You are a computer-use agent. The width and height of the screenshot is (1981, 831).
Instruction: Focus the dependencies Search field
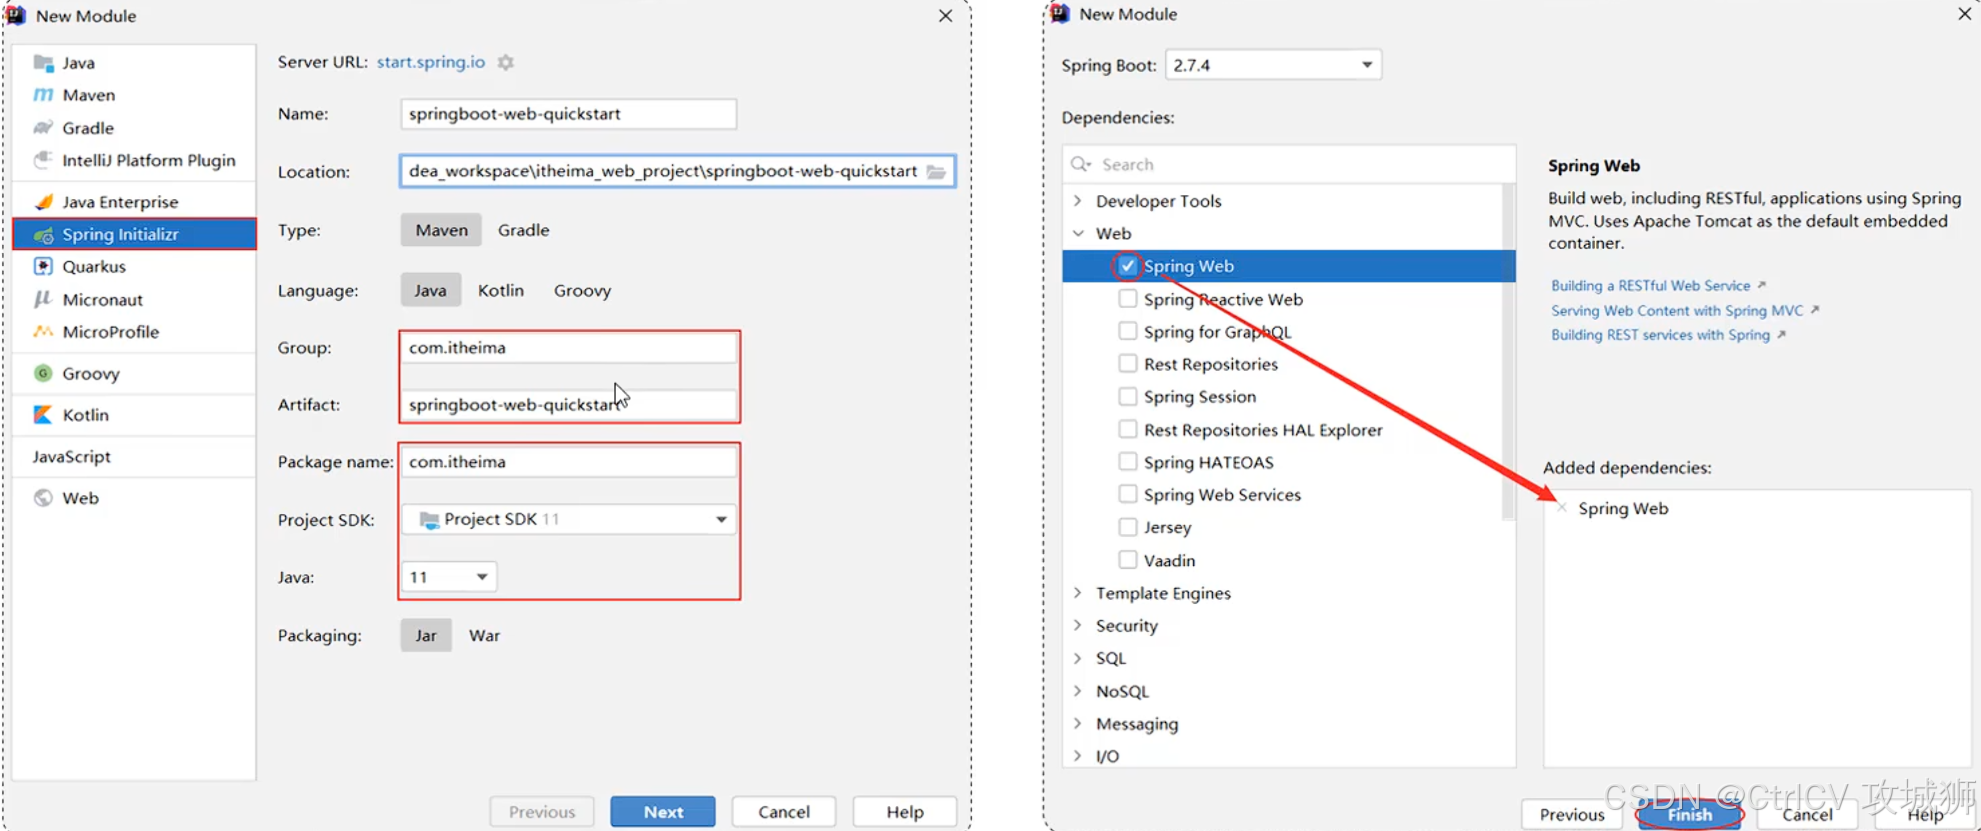tap(1289, 164)
